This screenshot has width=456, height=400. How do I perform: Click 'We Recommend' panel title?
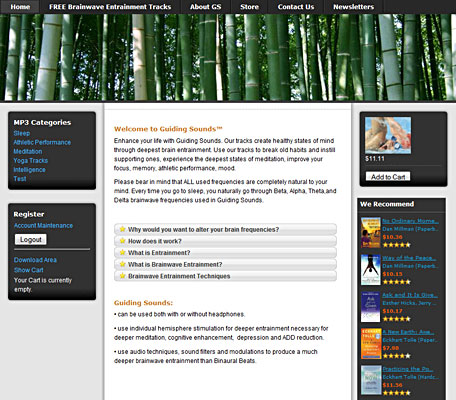[x=387, y=204]
